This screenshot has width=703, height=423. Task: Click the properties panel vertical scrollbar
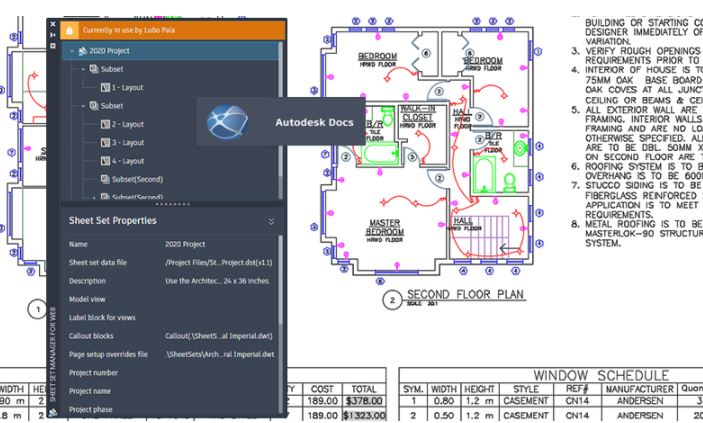tap(281, 323)
